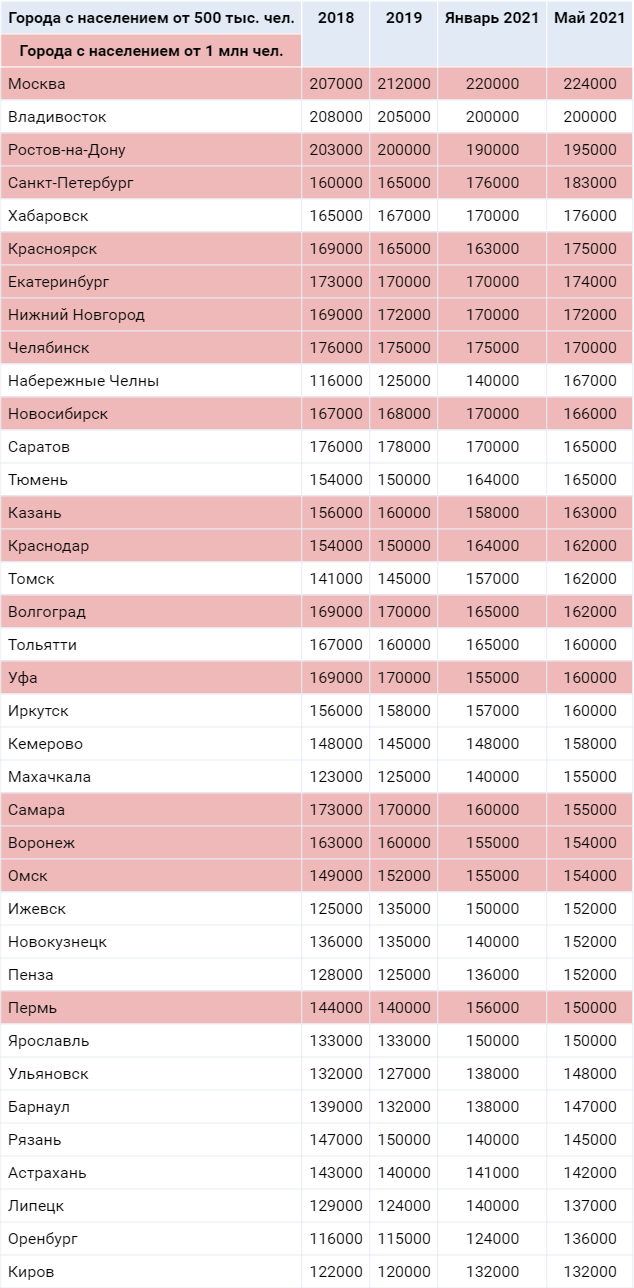Viewport: 634px width, 1288px height.
Task: Click the Набережные Челны city name
Action: coord(84,381)
